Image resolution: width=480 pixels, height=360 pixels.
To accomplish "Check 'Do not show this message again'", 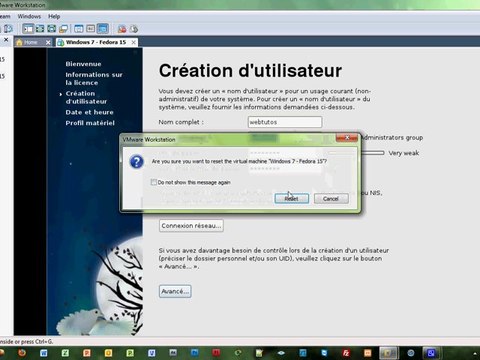I will click(154, 182).
